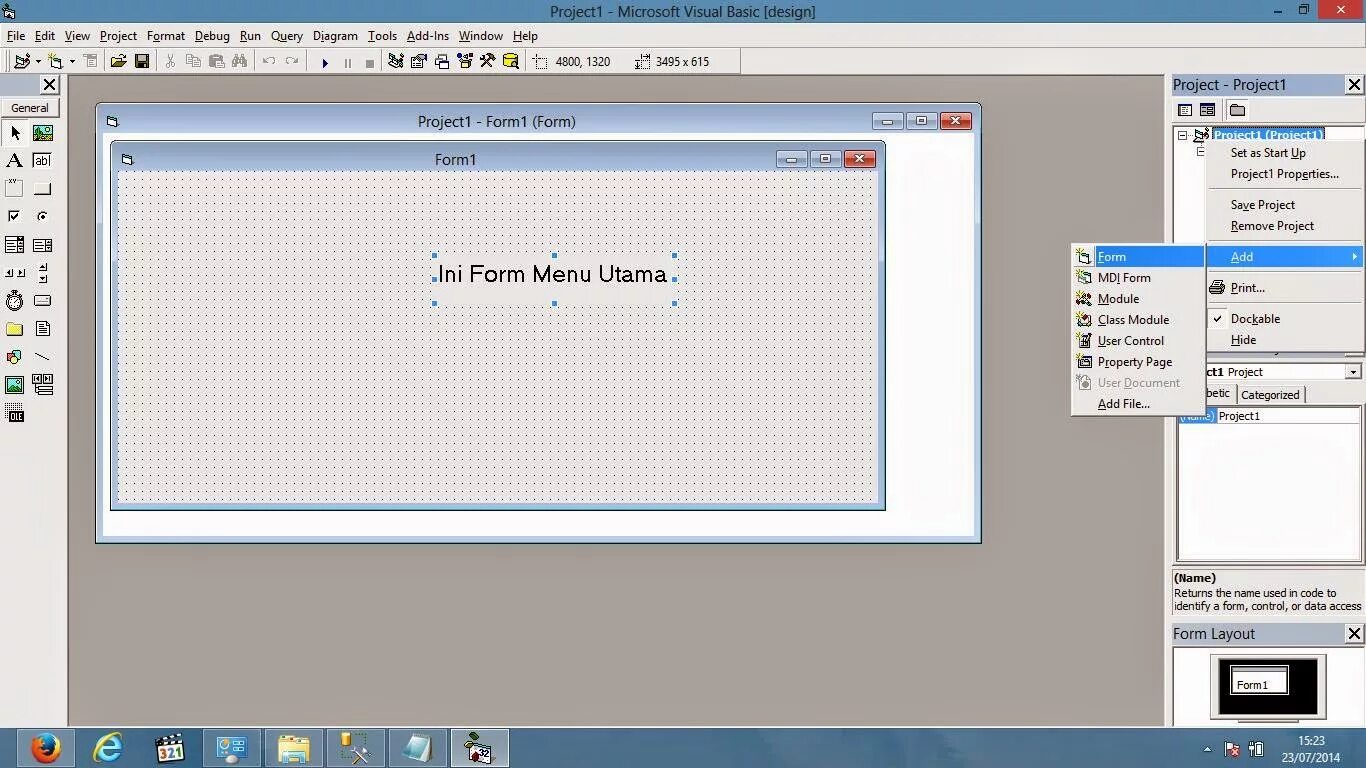Image resolution: width=1366 pixels, height=768 pixels.
Task: Choose Module from Add submenu
Action: pos(1138,299)
